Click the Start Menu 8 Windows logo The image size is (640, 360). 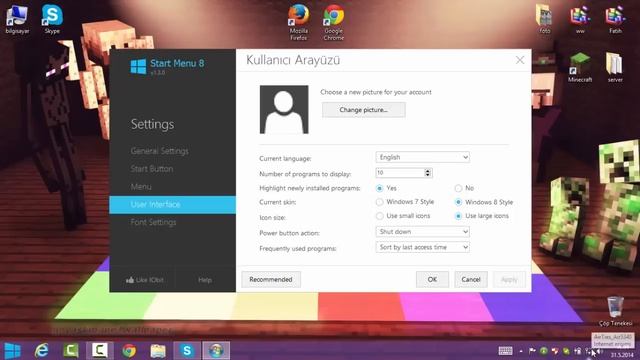138,66
